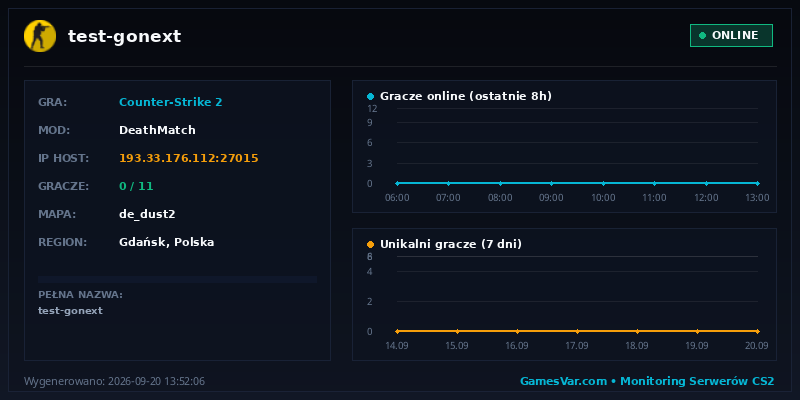Click the 10:00 data point on players chart
800x400 pixels.
pyautogui.click(x=603, y=183)
